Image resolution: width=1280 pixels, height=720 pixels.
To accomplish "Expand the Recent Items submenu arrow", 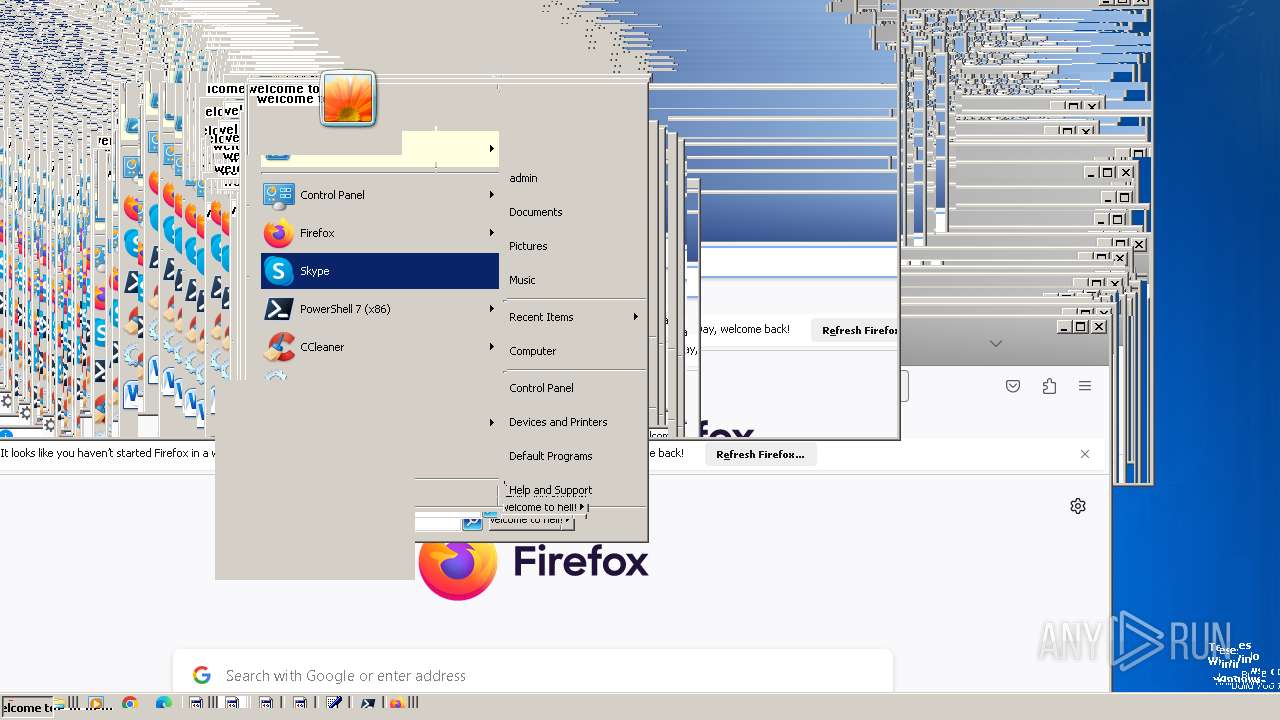I will click(635, 317).
